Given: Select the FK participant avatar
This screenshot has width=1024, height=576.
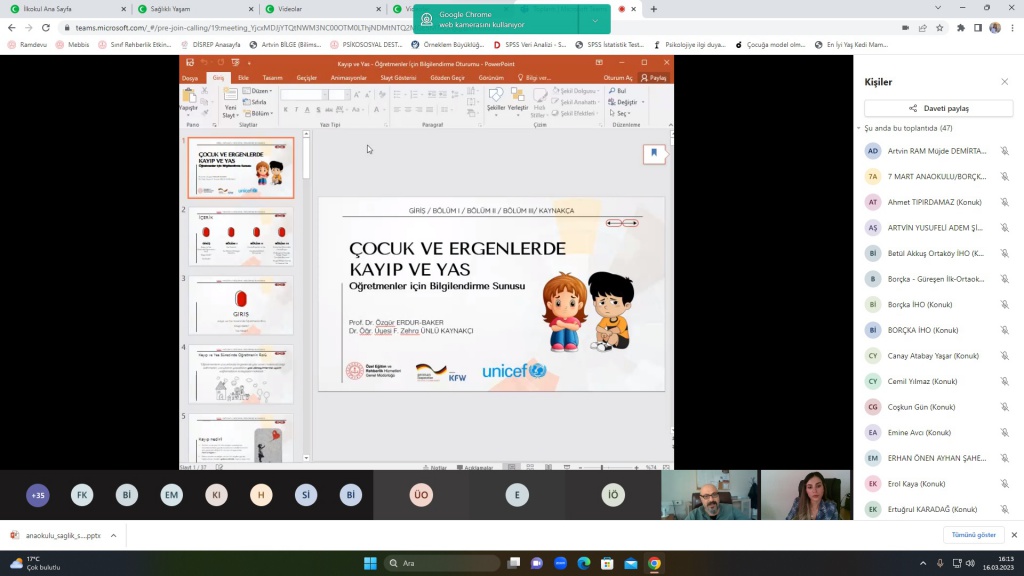Looking at the screenshot, I should tap(83, 495).
